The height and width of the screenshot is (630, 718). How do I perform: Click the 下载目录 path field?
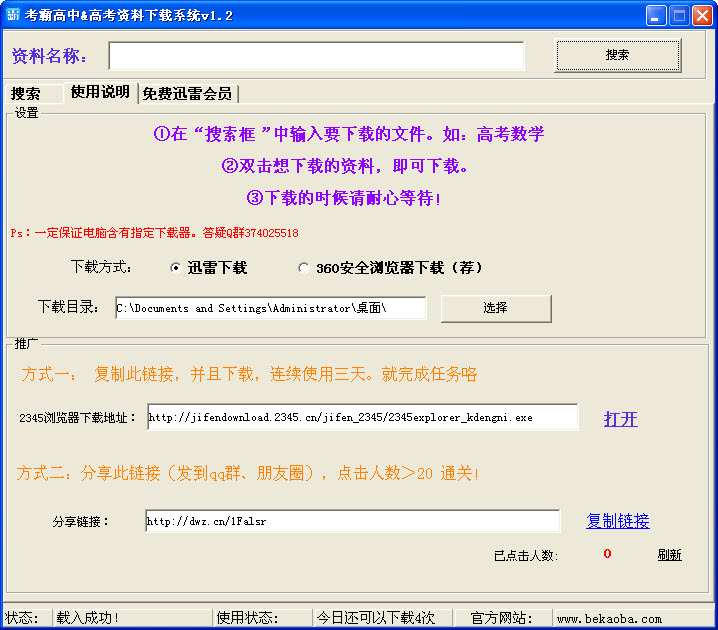[x=270, y=308]
